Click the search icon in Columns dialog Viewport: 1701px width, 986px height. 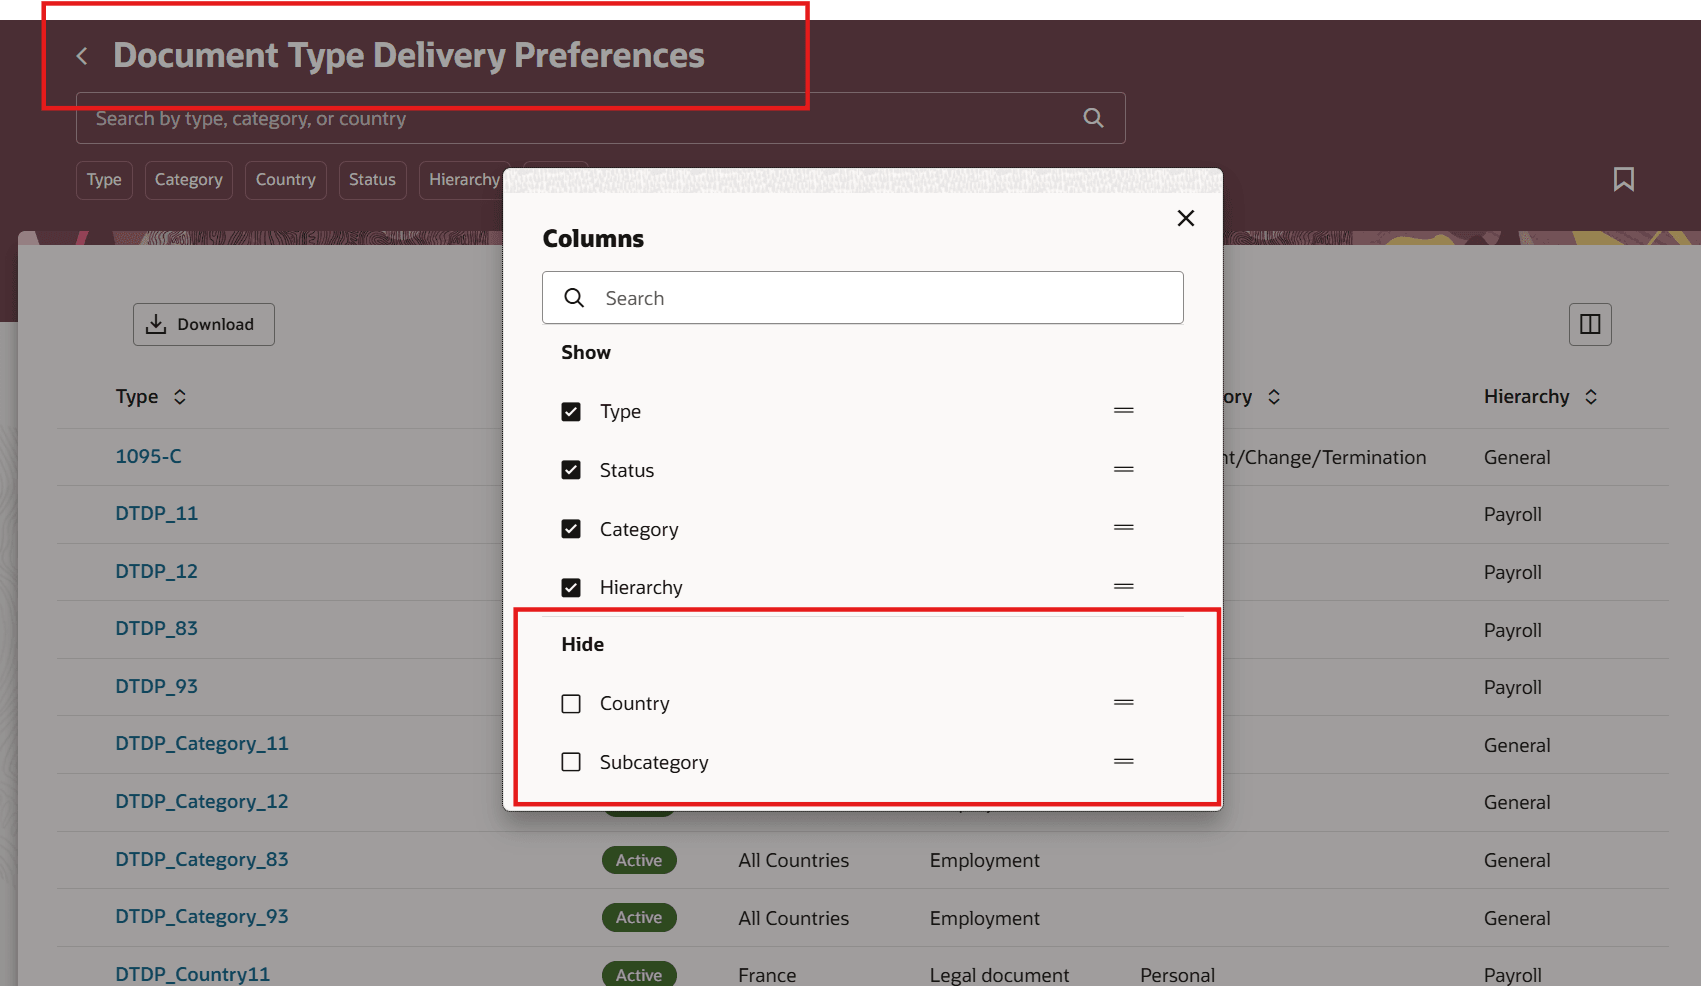574,298
